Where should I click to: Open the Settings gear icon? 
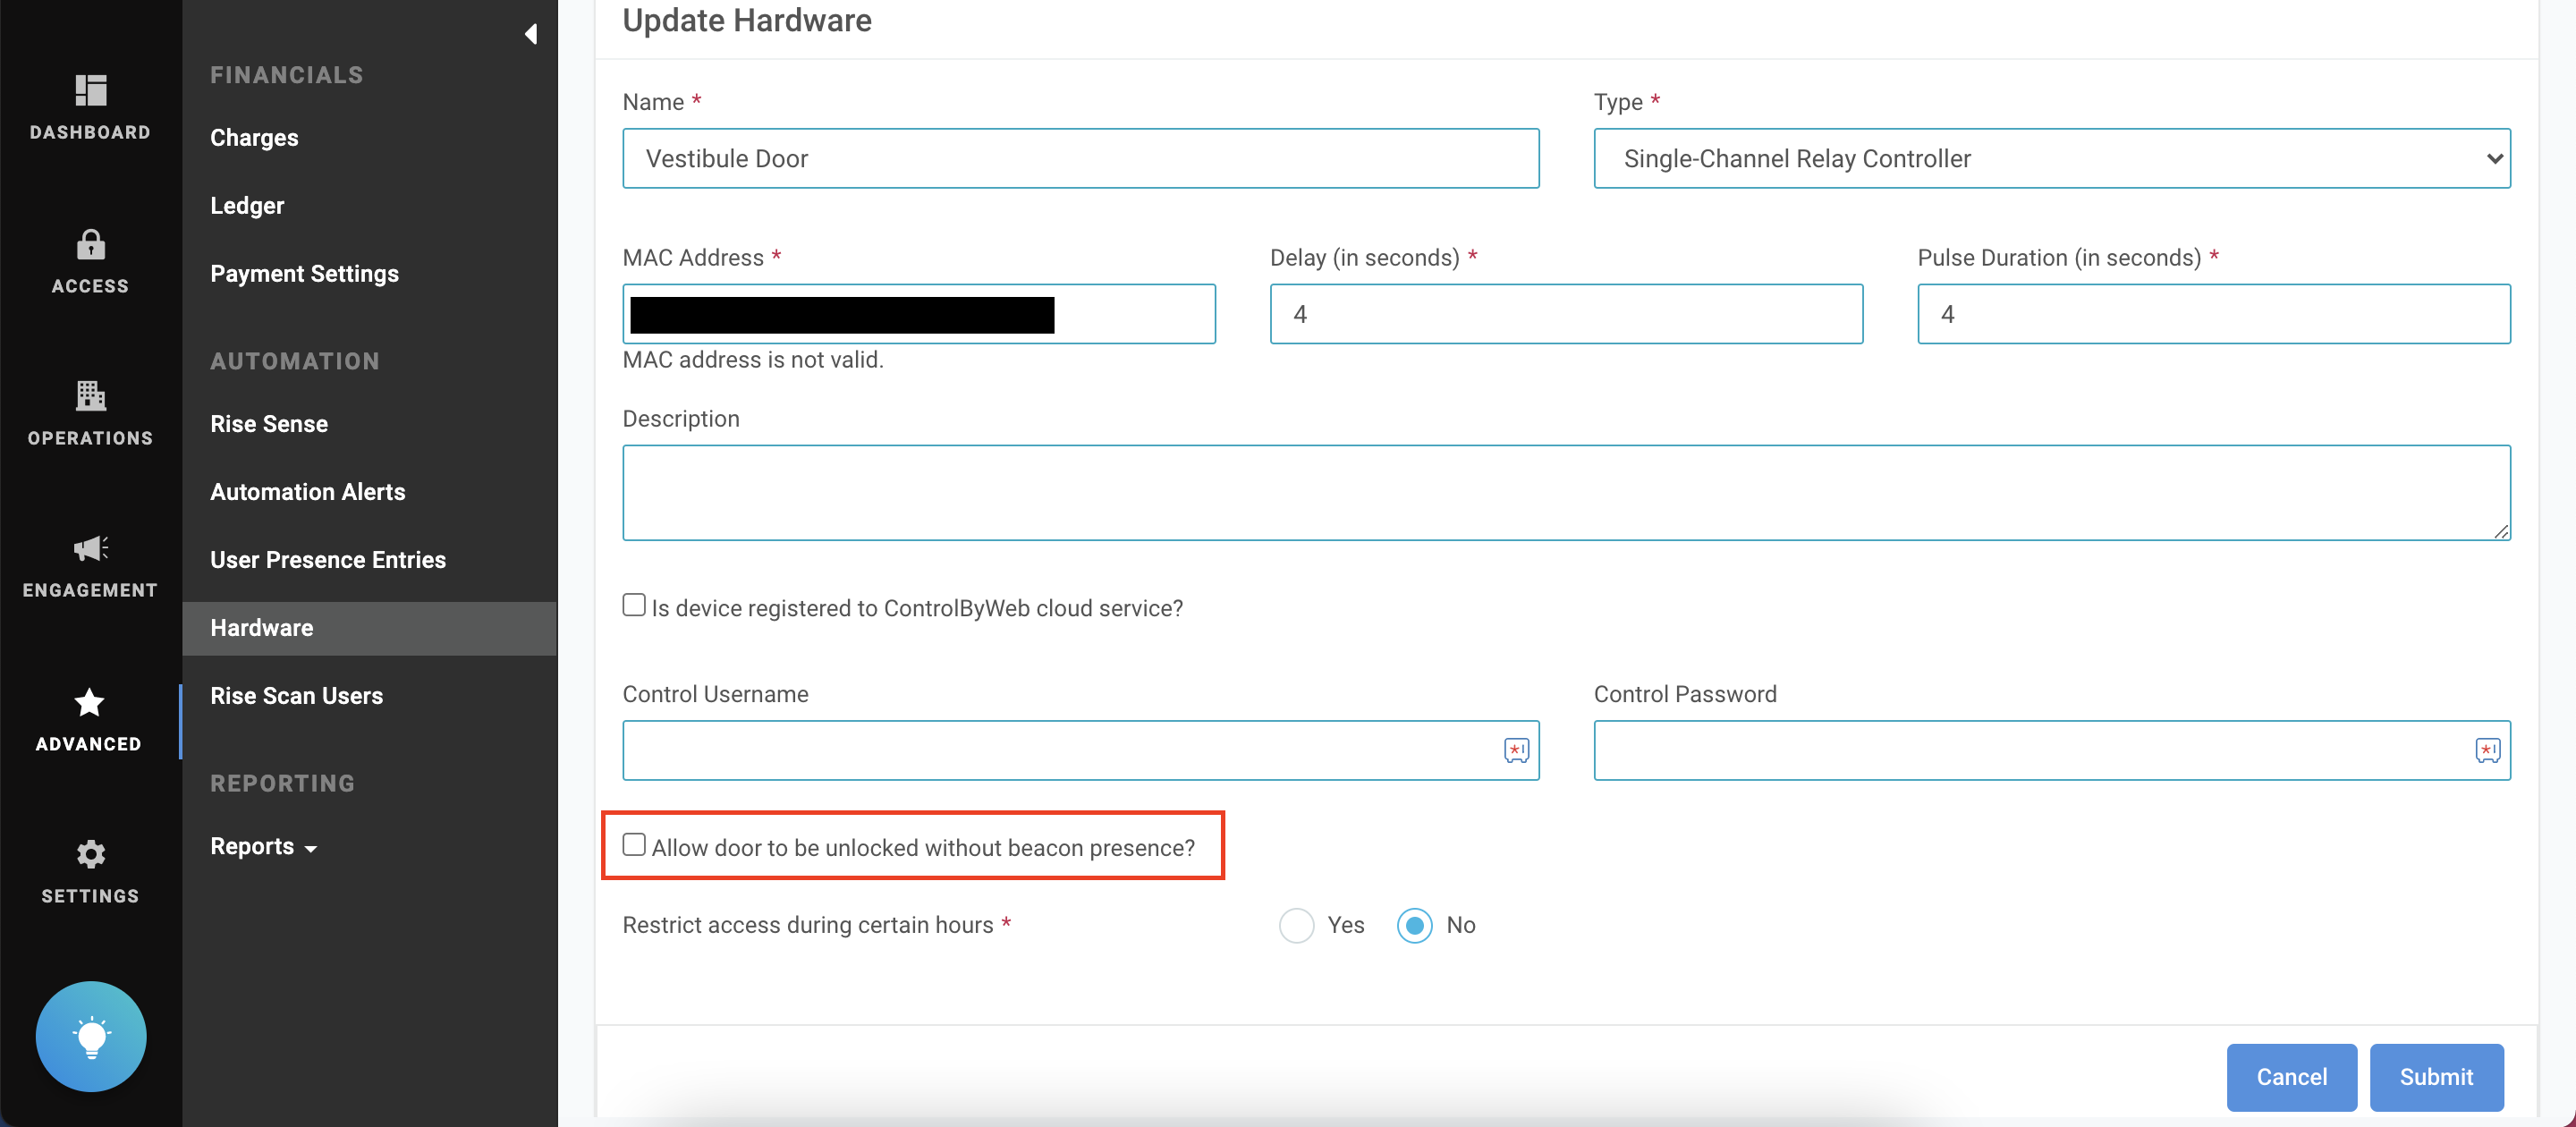(90, 854)
